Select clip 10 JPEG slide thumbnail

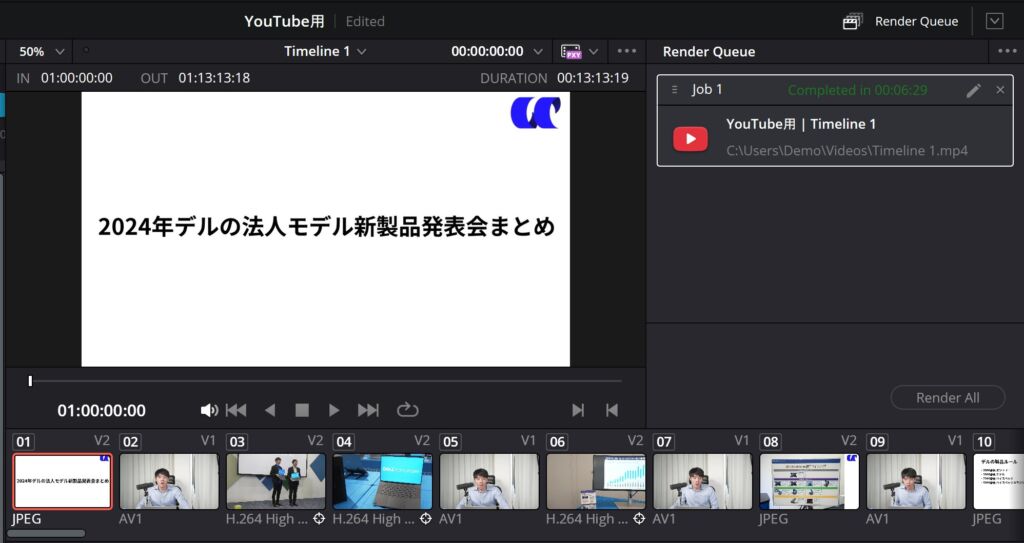pos(999,482)
